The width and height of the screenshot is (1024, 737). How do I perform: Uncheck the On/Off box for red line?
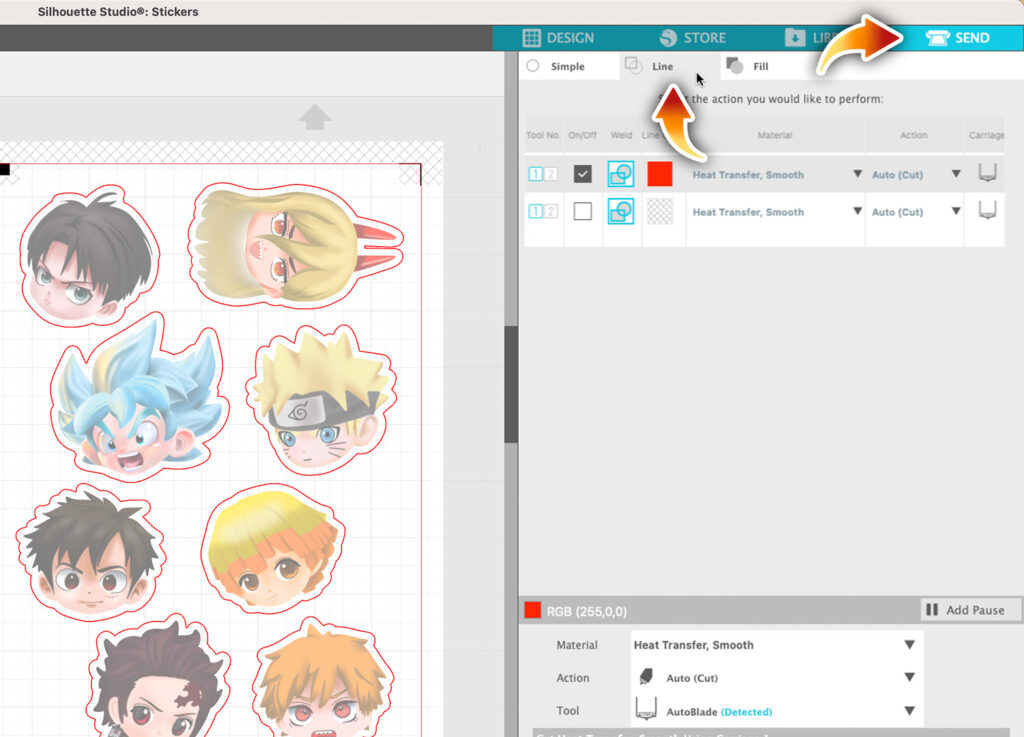click(583, 174)
